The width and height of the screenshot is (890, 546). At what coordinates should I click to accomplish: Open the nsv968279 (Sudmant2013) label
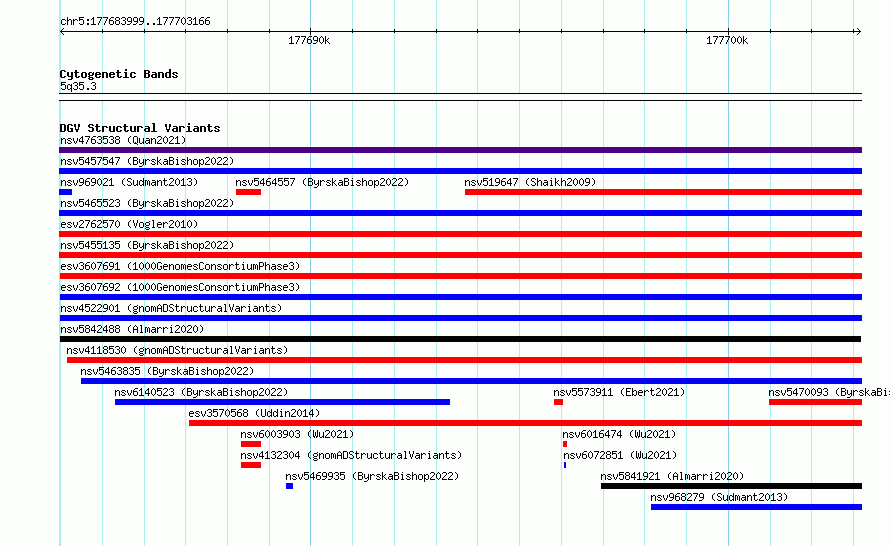point(719,497)
